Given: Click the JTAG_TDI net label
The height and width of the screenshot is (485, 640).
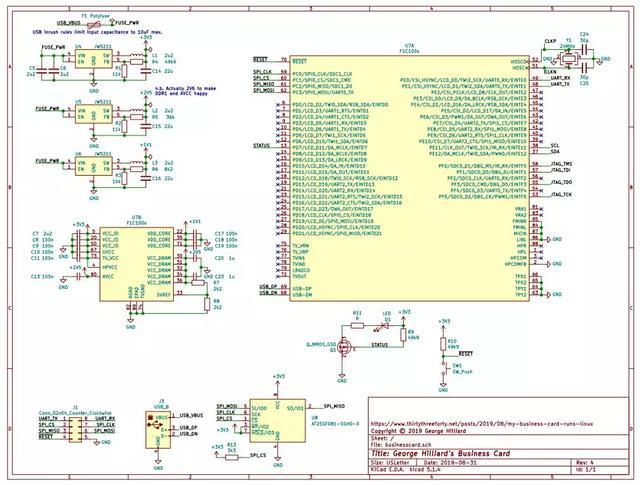Looking at the screenshot, I should (x=561, y=170).
